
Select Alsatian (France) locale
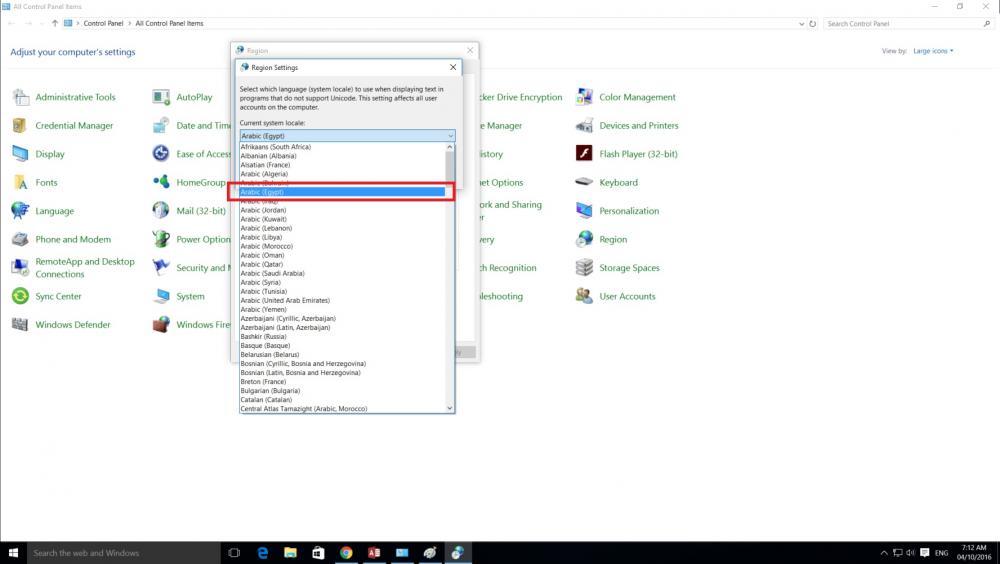point(342,165)
